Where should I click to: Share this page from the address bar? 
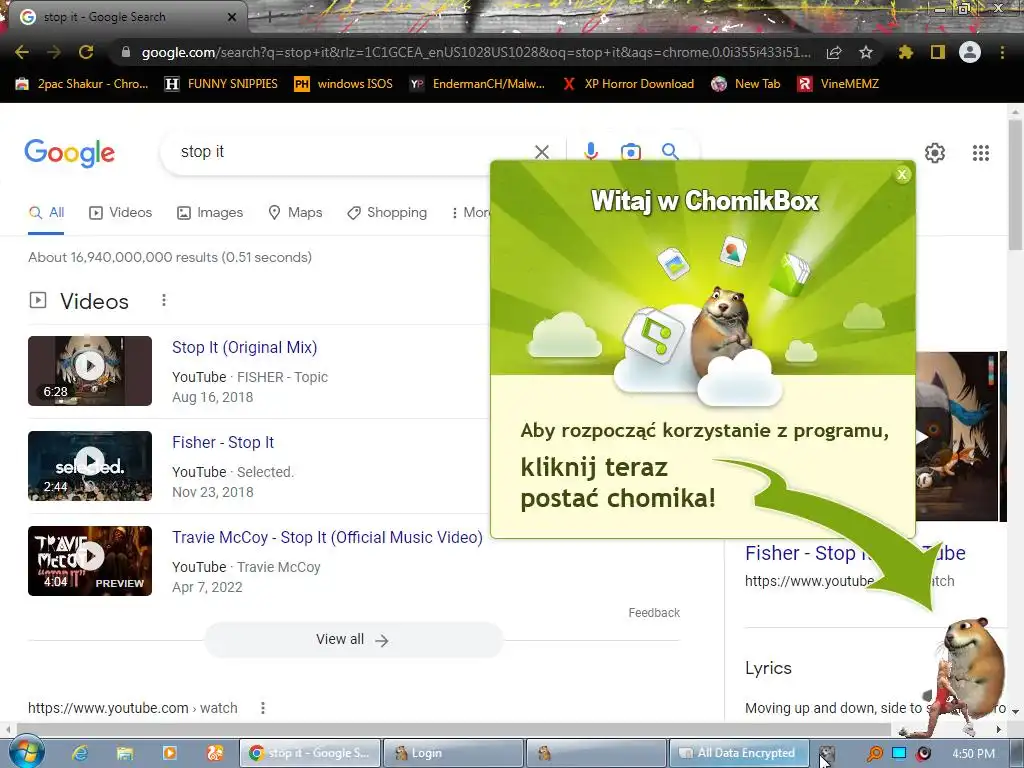point(834,52)
